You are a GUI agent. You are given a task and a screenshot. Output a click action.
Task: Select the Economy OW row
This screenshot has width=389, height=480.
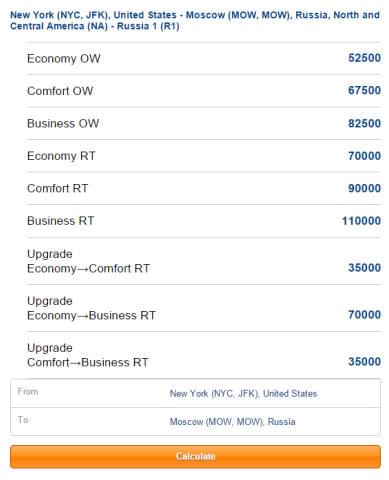click(204, 58)
